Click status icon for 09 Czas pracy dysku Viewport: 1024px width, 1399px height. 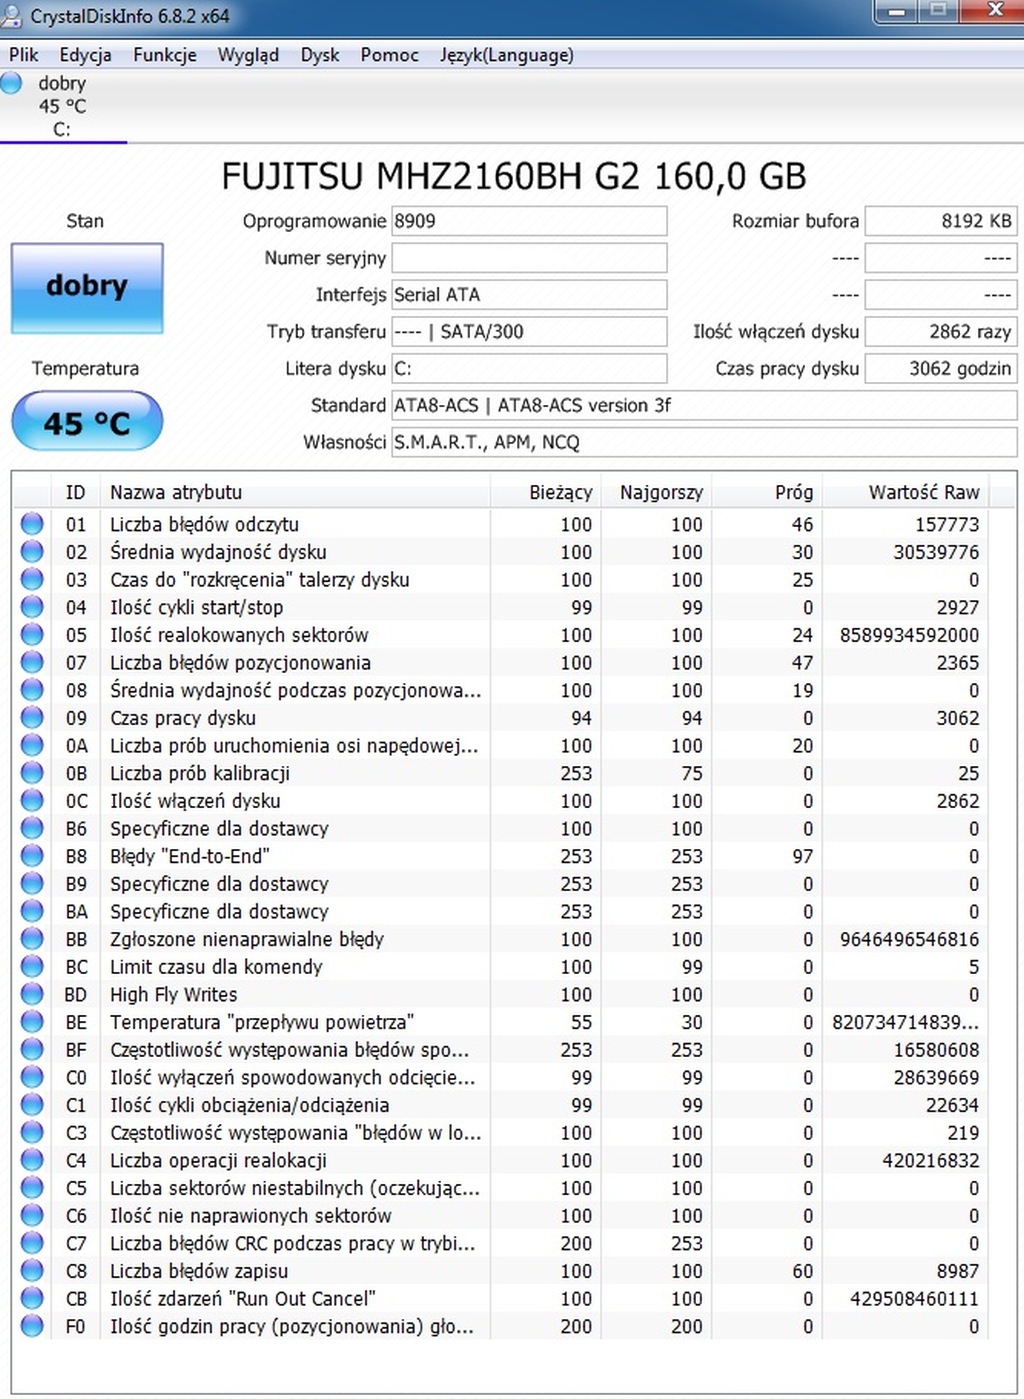pos(32,717)
